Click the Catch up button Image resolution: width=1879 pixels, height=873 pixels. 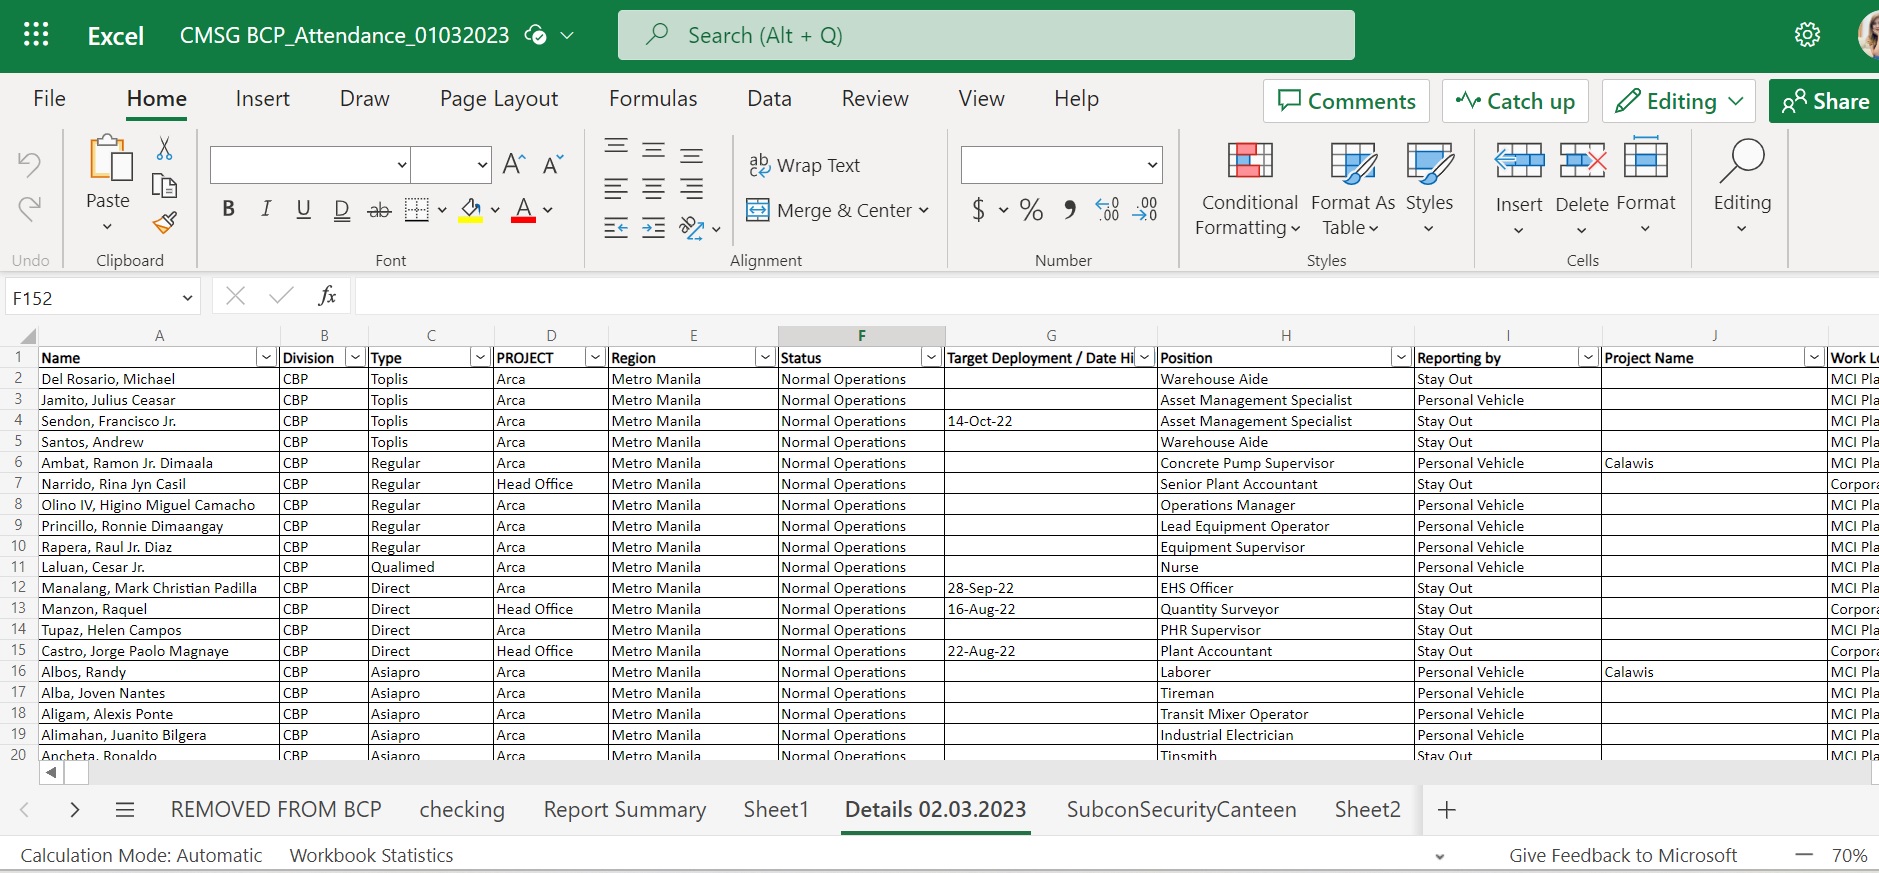click(1515, 101)
